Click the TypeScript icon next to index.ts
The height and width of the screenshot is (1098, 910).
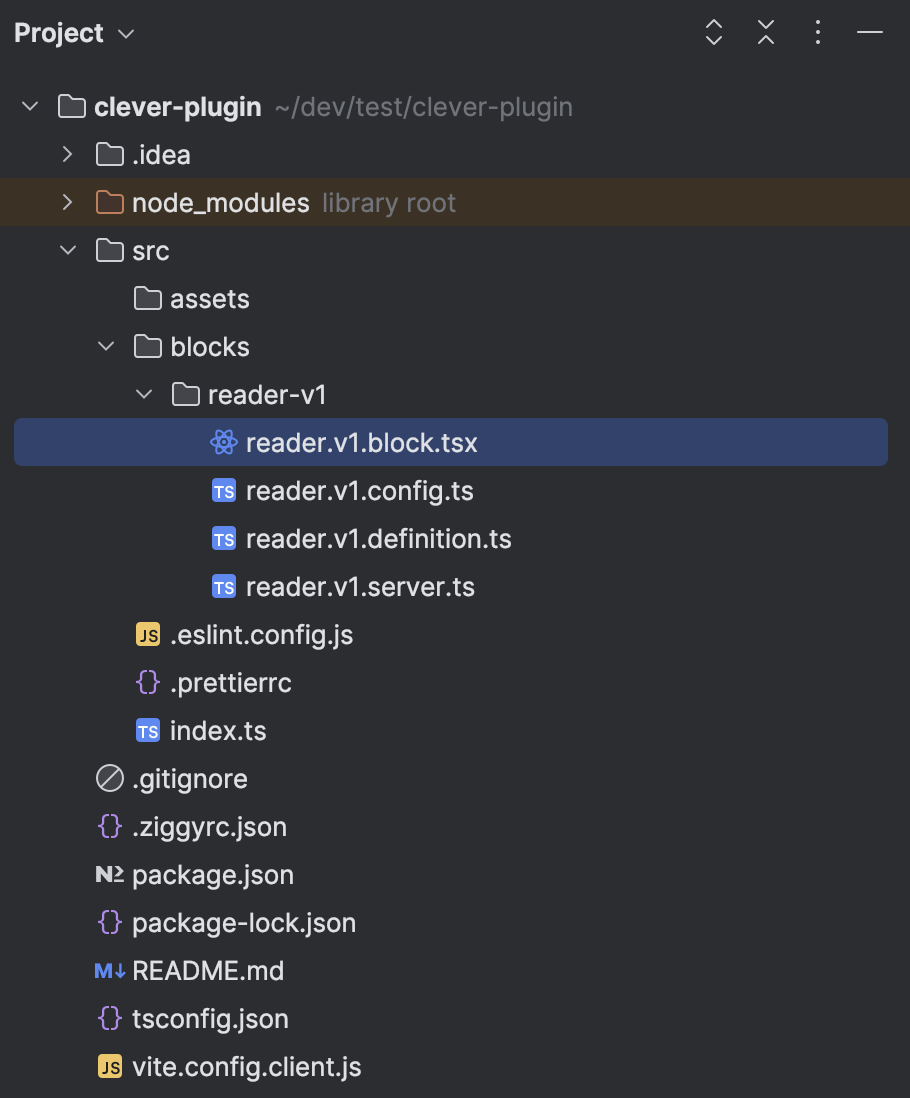click(x=147, y=730)
